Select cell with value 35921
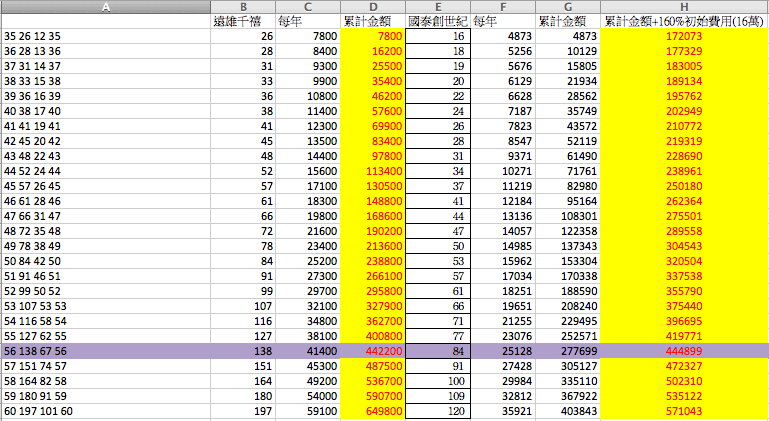 [x=503, y=411]
